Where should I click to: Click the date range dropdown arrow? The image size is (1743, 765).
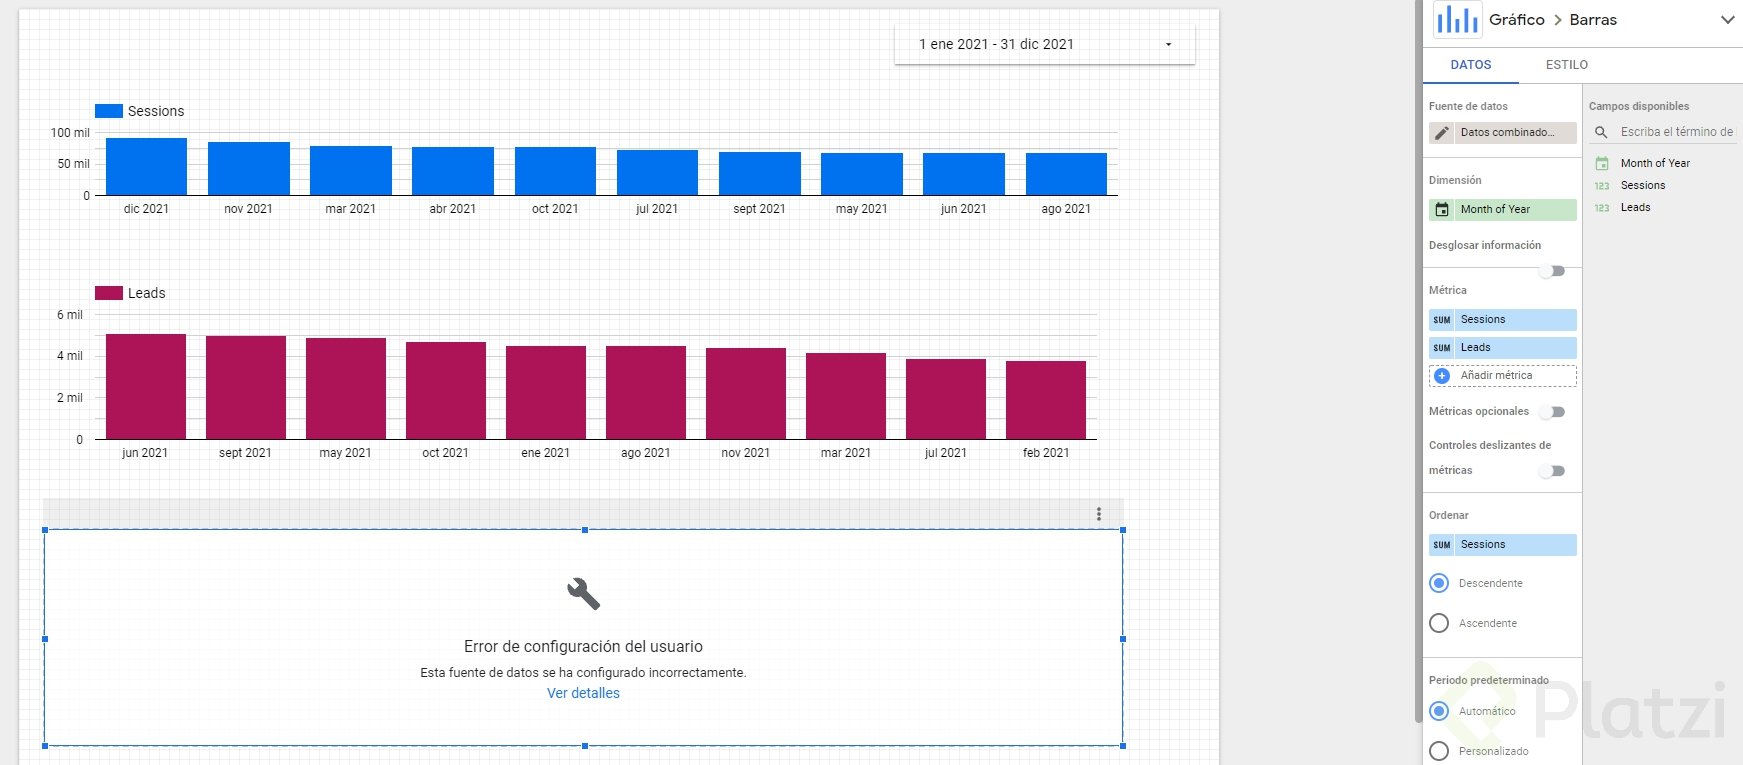pyautogui.click(x=1168, y=45)
